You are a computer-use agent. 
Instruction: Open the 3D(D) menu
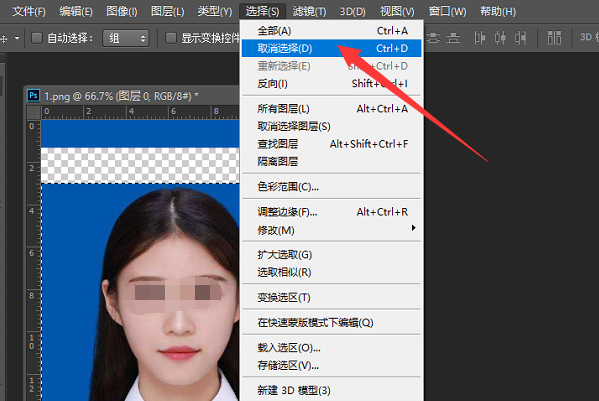tap(352, 11)
